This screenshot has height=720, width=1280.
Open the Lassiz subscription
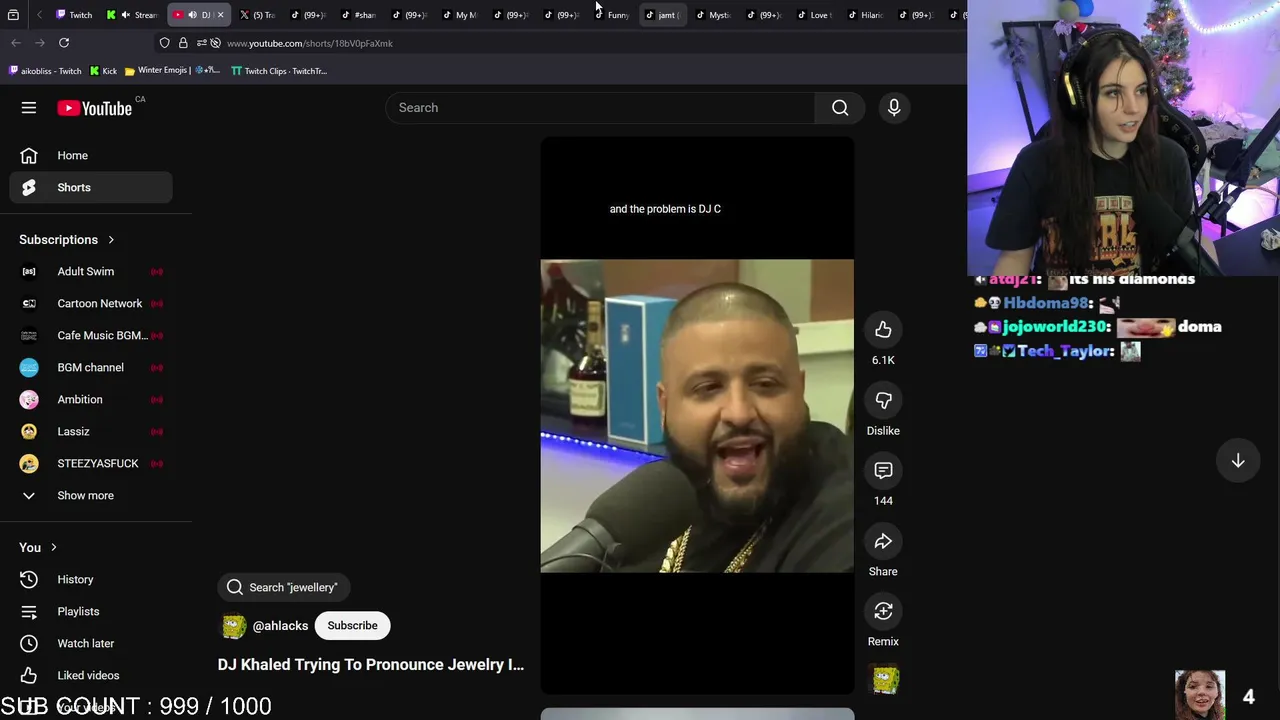[91, 432]
